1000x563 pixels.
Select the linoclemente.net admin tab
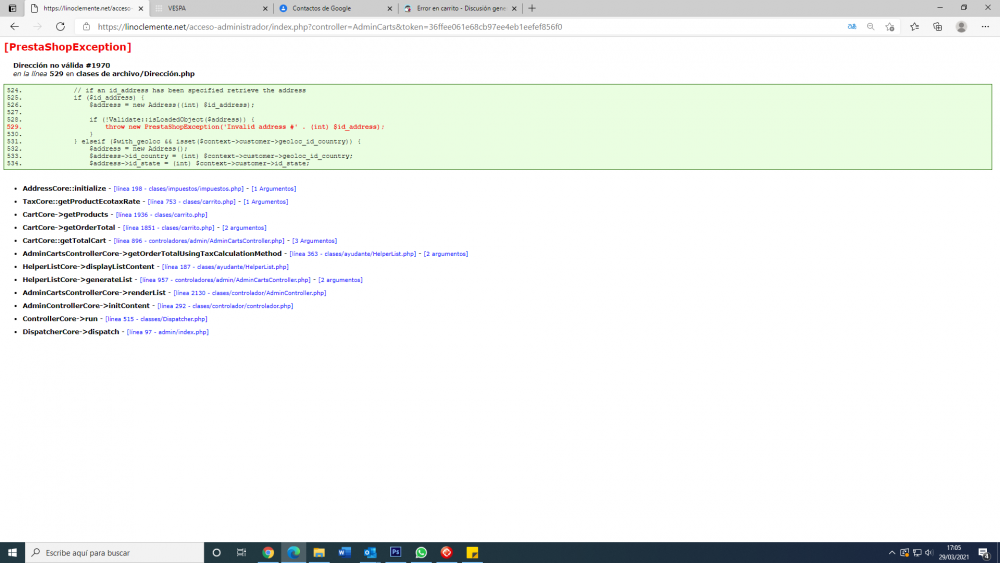click(86, 8)
